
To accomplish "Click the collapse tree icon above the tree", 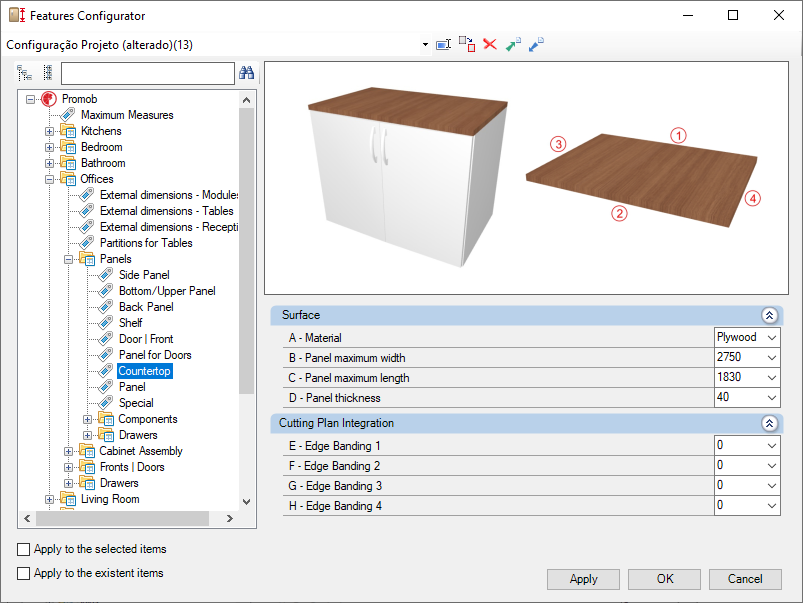I will [x=48, y=73].
